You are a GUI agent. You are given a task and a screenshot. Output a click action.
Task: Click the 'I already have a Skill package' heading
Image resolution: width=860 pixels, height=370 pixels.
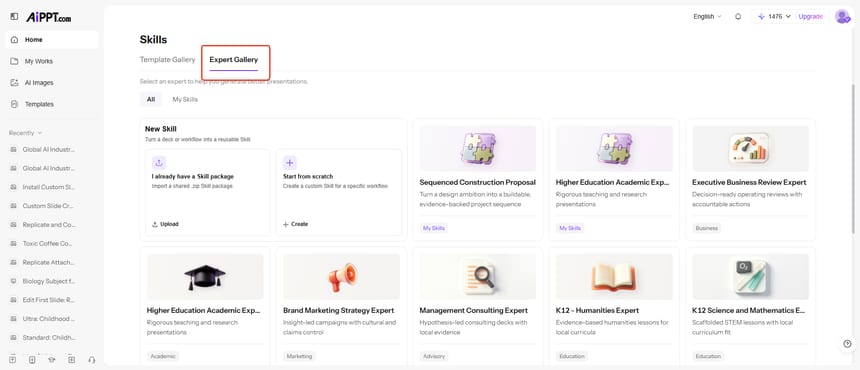click(x=193, y=177)
